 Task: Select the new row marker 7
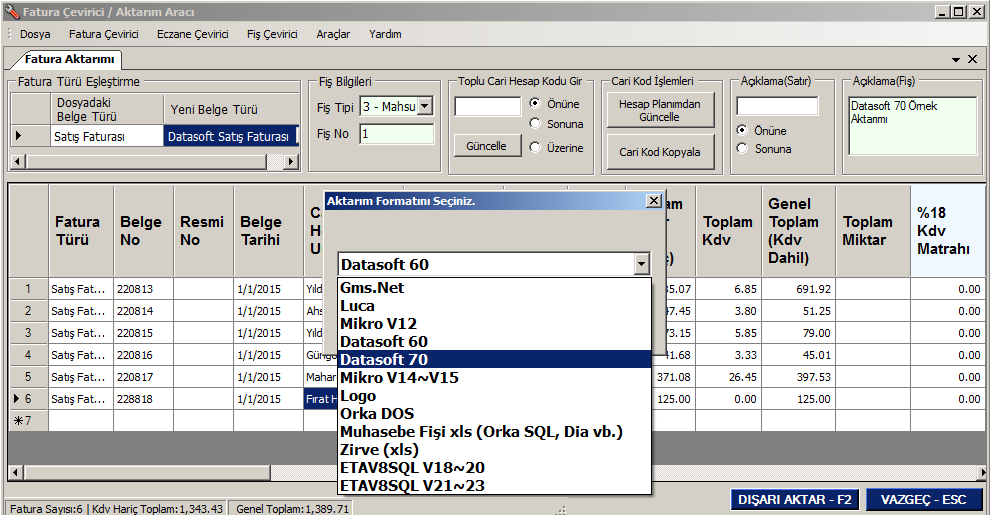point(28,420)
